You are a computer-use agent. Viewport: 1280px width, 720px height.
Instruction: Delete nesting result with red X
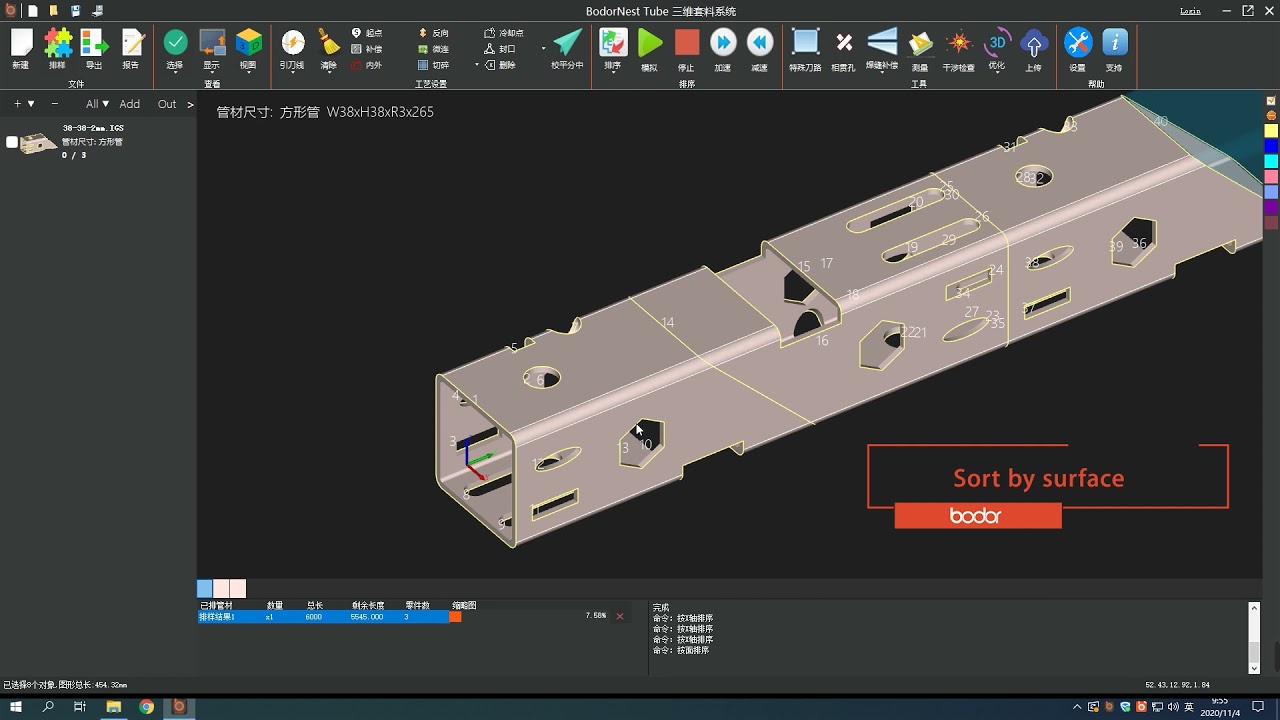click(x=619, y=616)
